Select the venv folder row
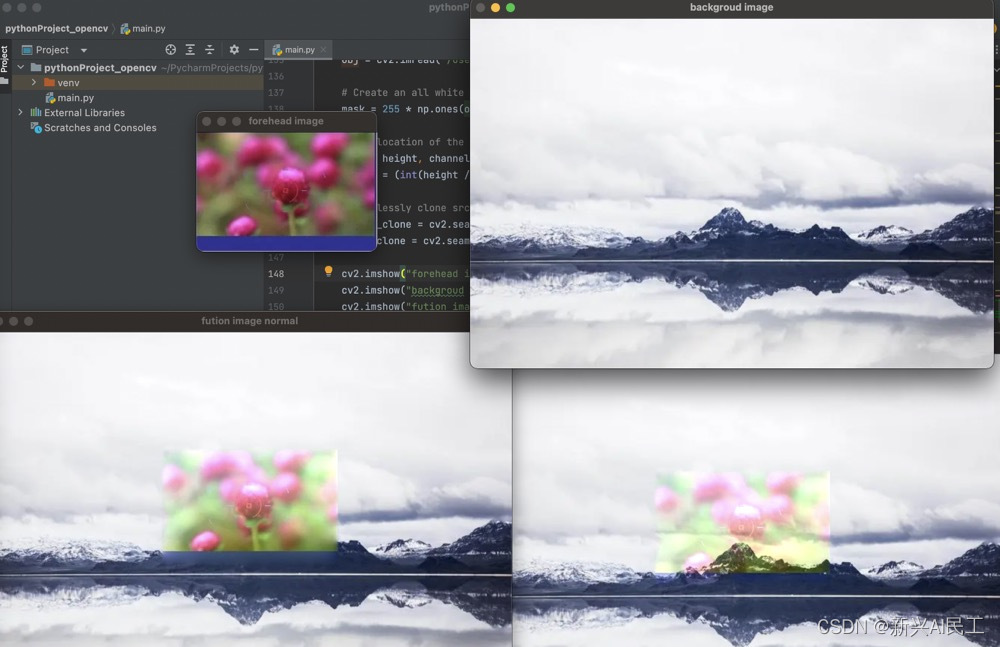Screen dimensions: 1000x647 click(137, 82)
